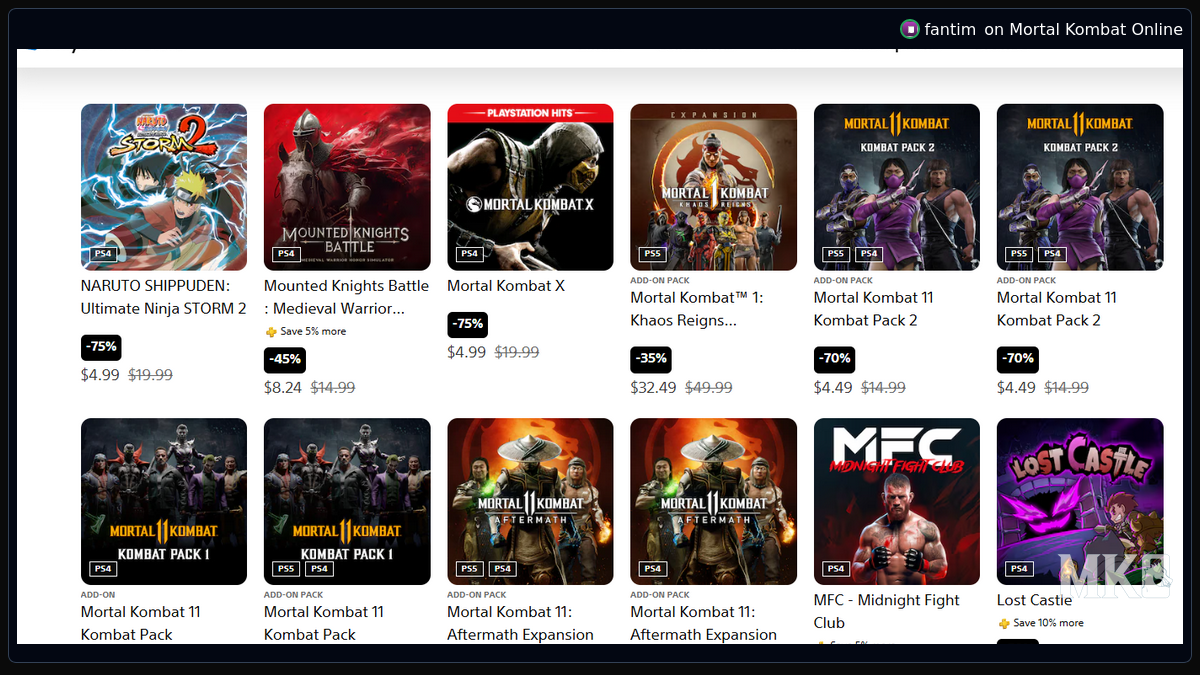This screenshot has height=675, width=1200.
Task: Select the PS4 badge on Kombat Pack 1 cover
Action: [102, 568]
